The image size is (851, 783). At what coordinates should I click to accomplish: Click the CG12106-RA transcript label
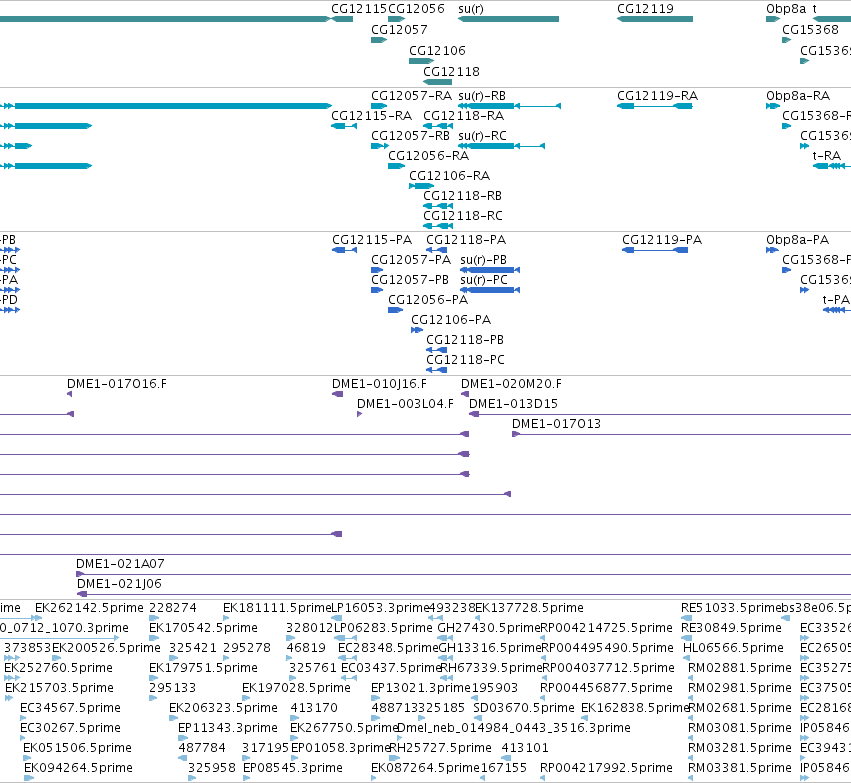(449, 176)
